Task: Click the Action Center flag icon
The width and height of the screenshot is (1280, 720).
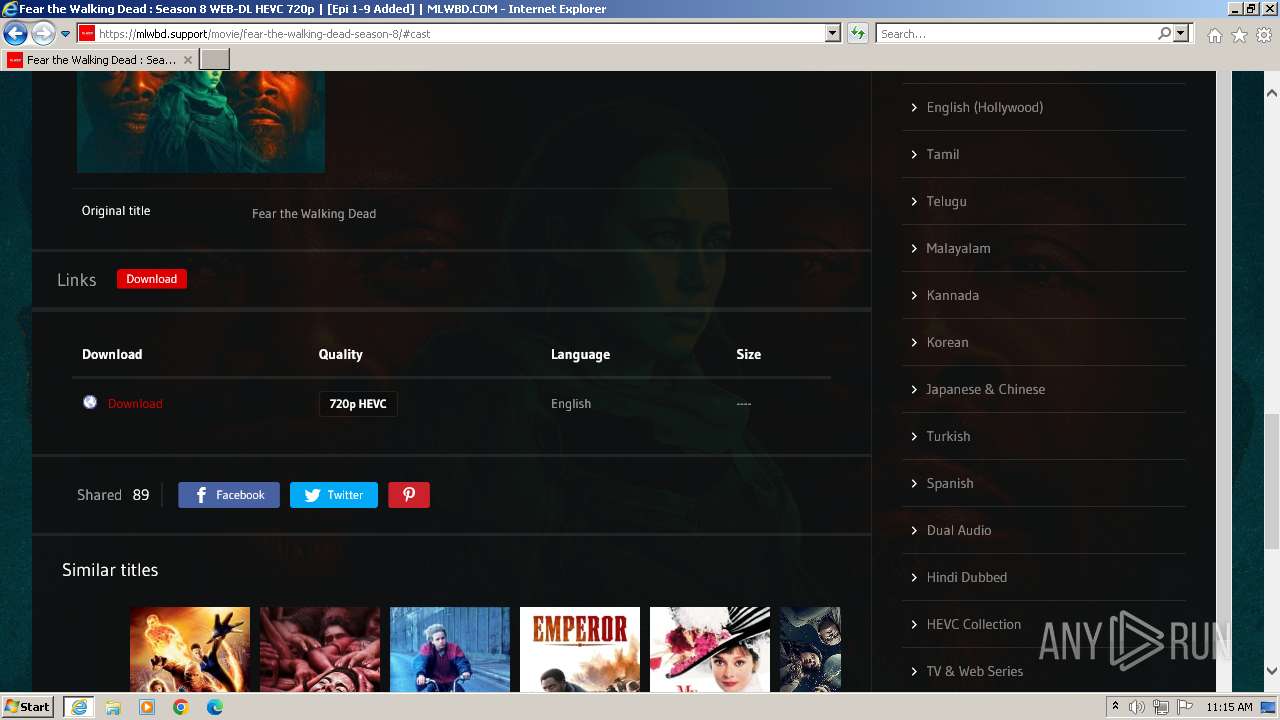Action: point(1183,707)
